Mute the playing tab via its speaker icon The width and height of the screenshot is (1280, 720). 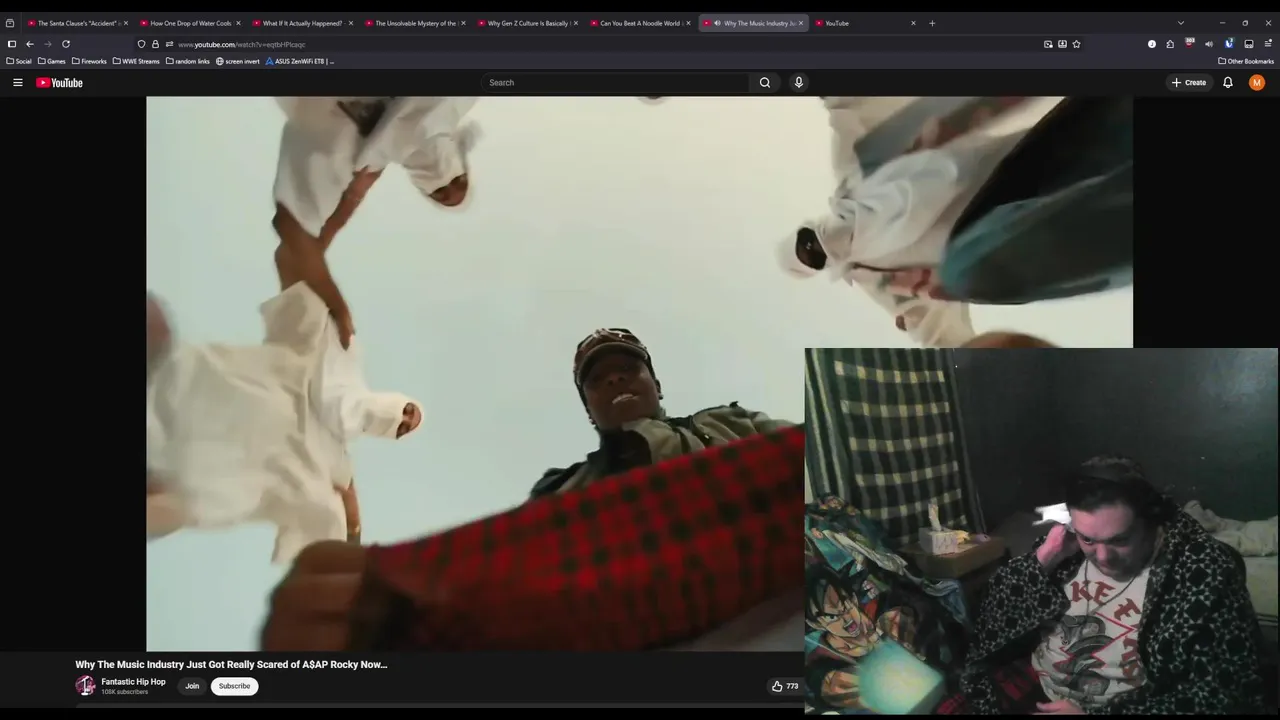pos(717,23)
